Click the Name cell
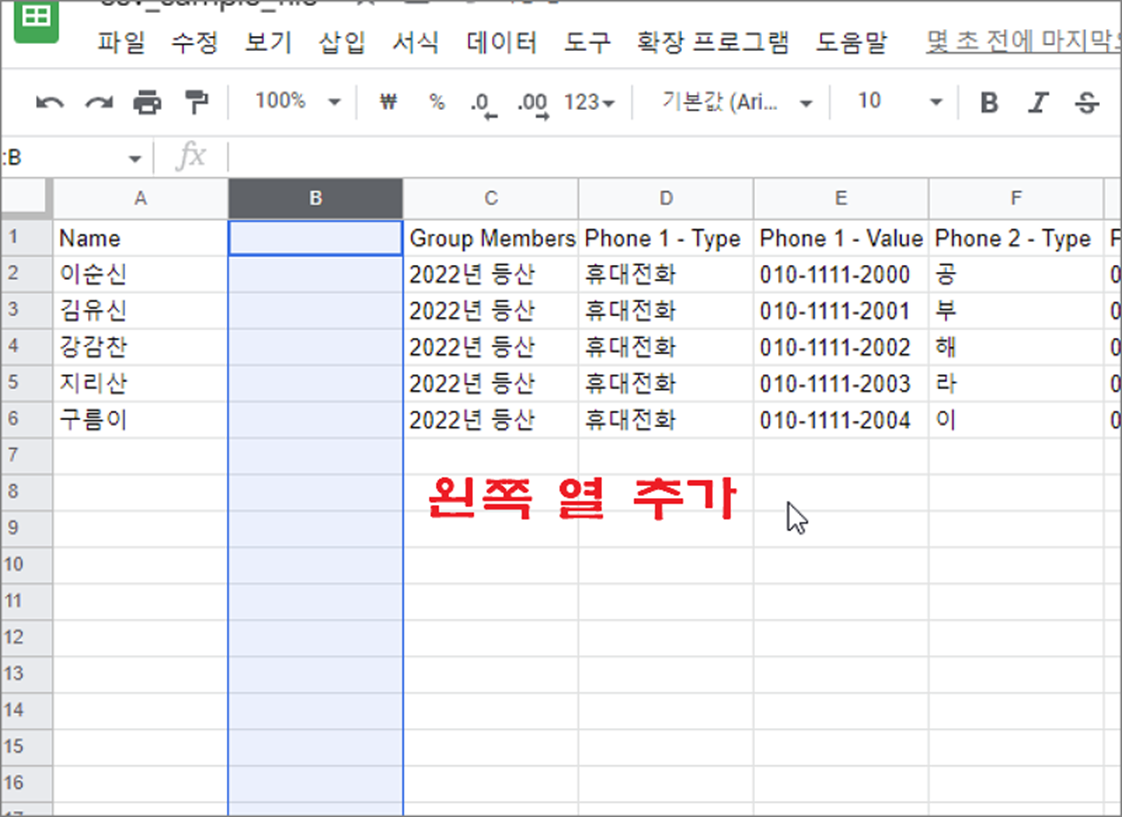Image resolution: width=1122 pixels, height=817 pixels. [140, 238]
